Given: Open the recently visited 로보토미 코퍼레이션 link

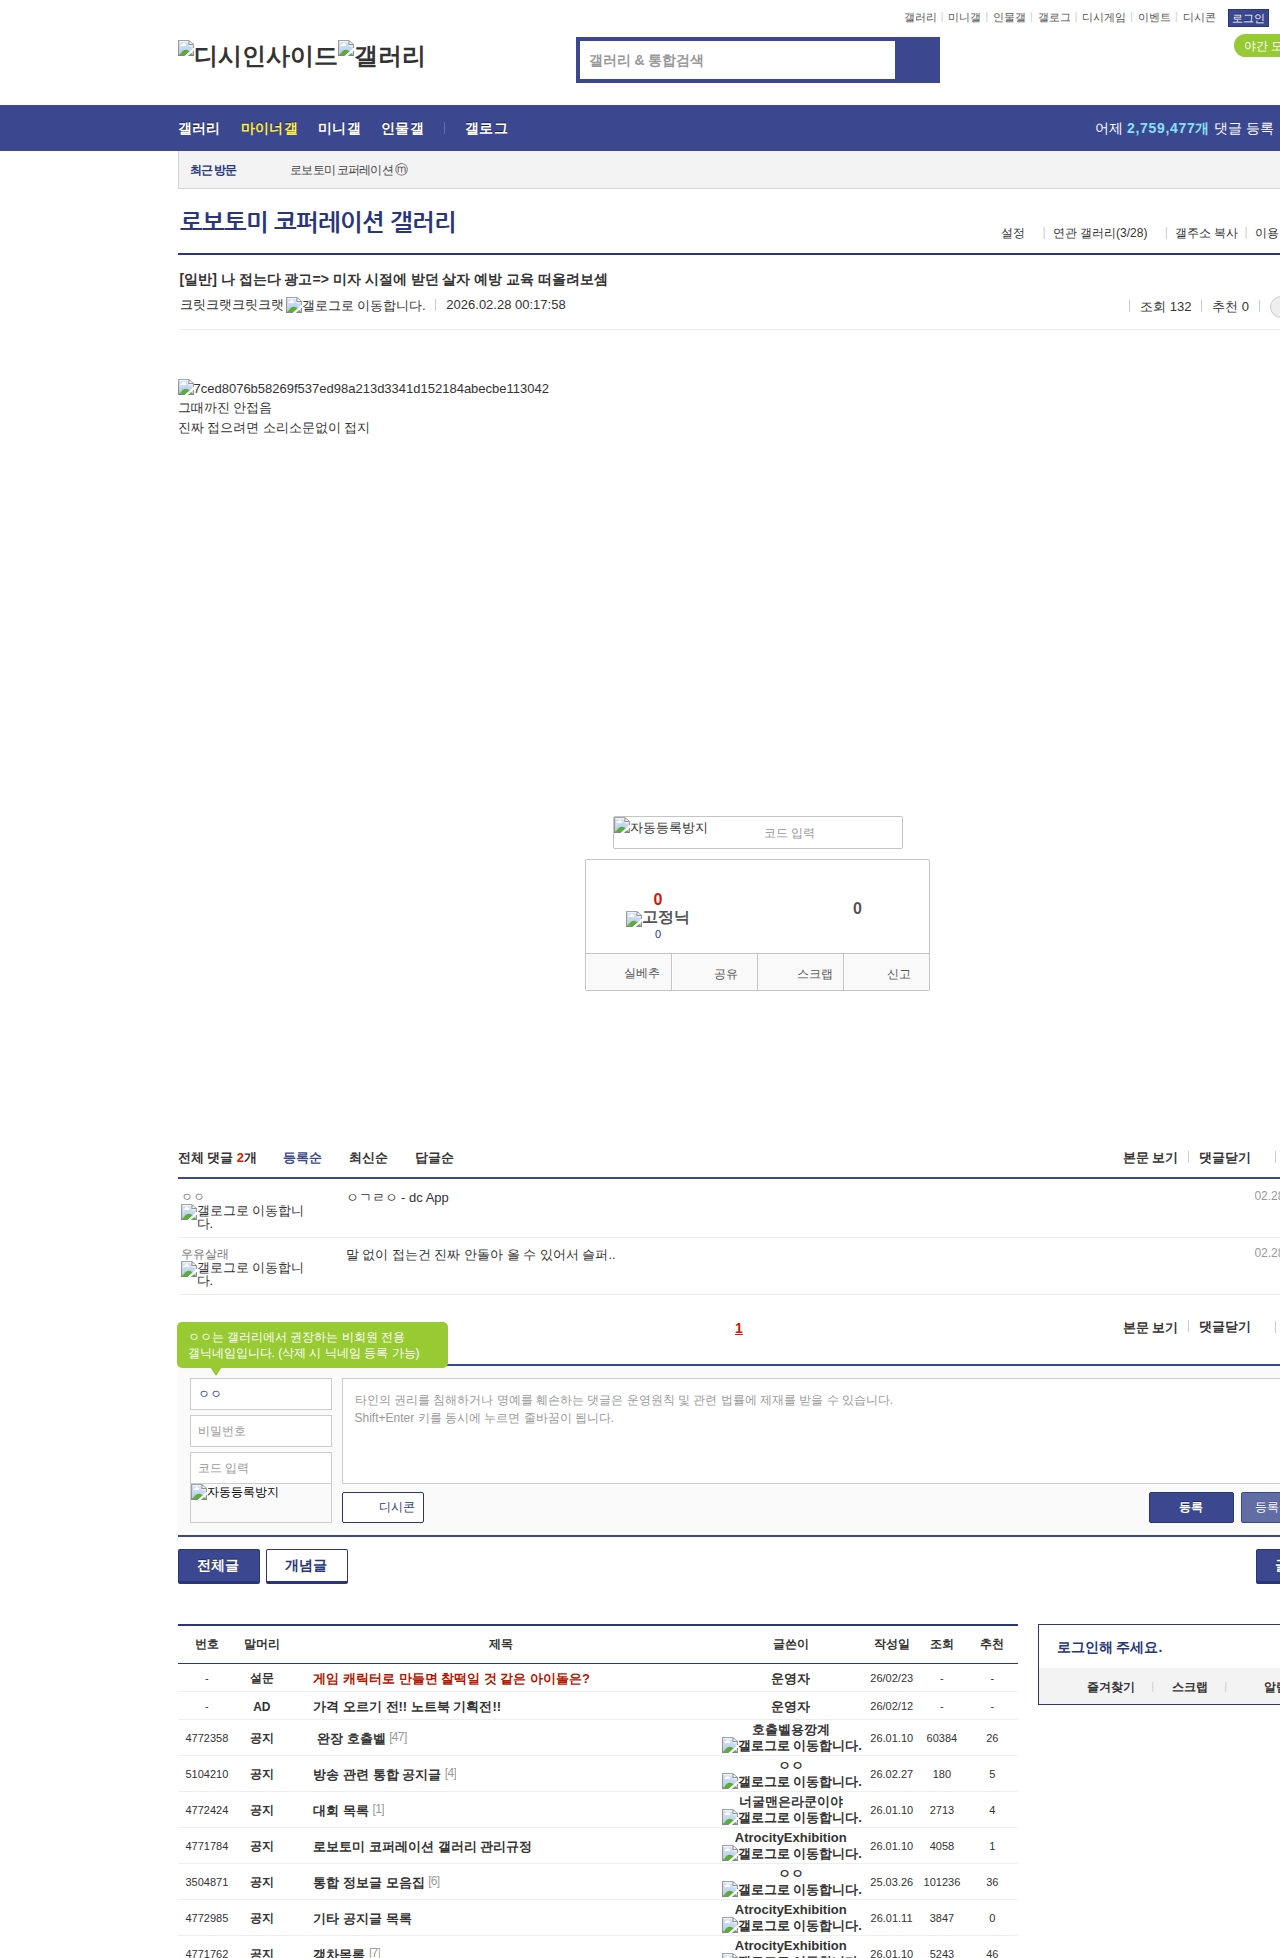Looking at the screenshot, I should (x=348, y=170).
